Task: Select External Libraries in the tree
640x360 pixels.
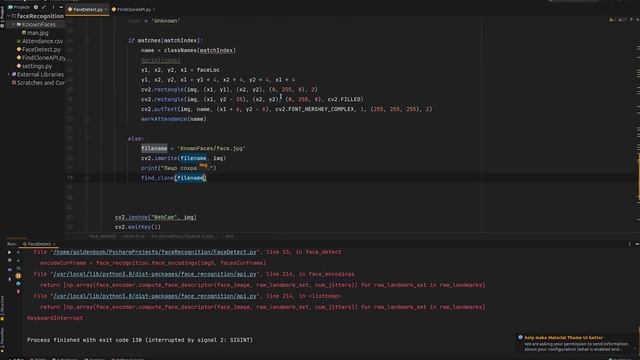Action: [x=40, y=74]
